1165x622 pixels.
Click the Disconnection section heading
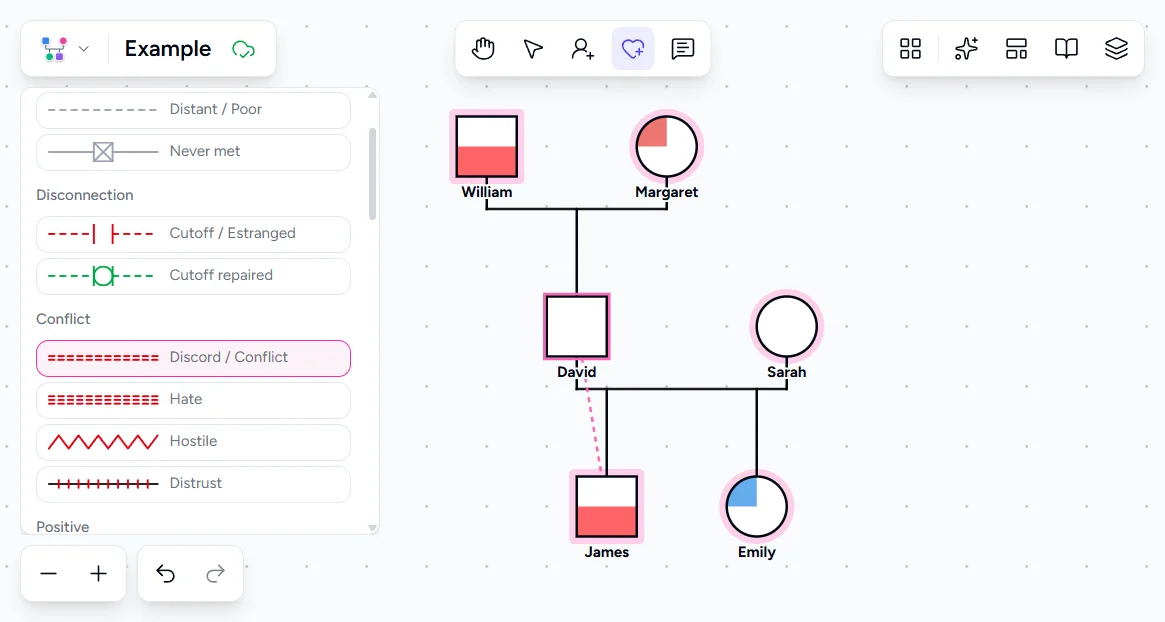click(85, 195)
